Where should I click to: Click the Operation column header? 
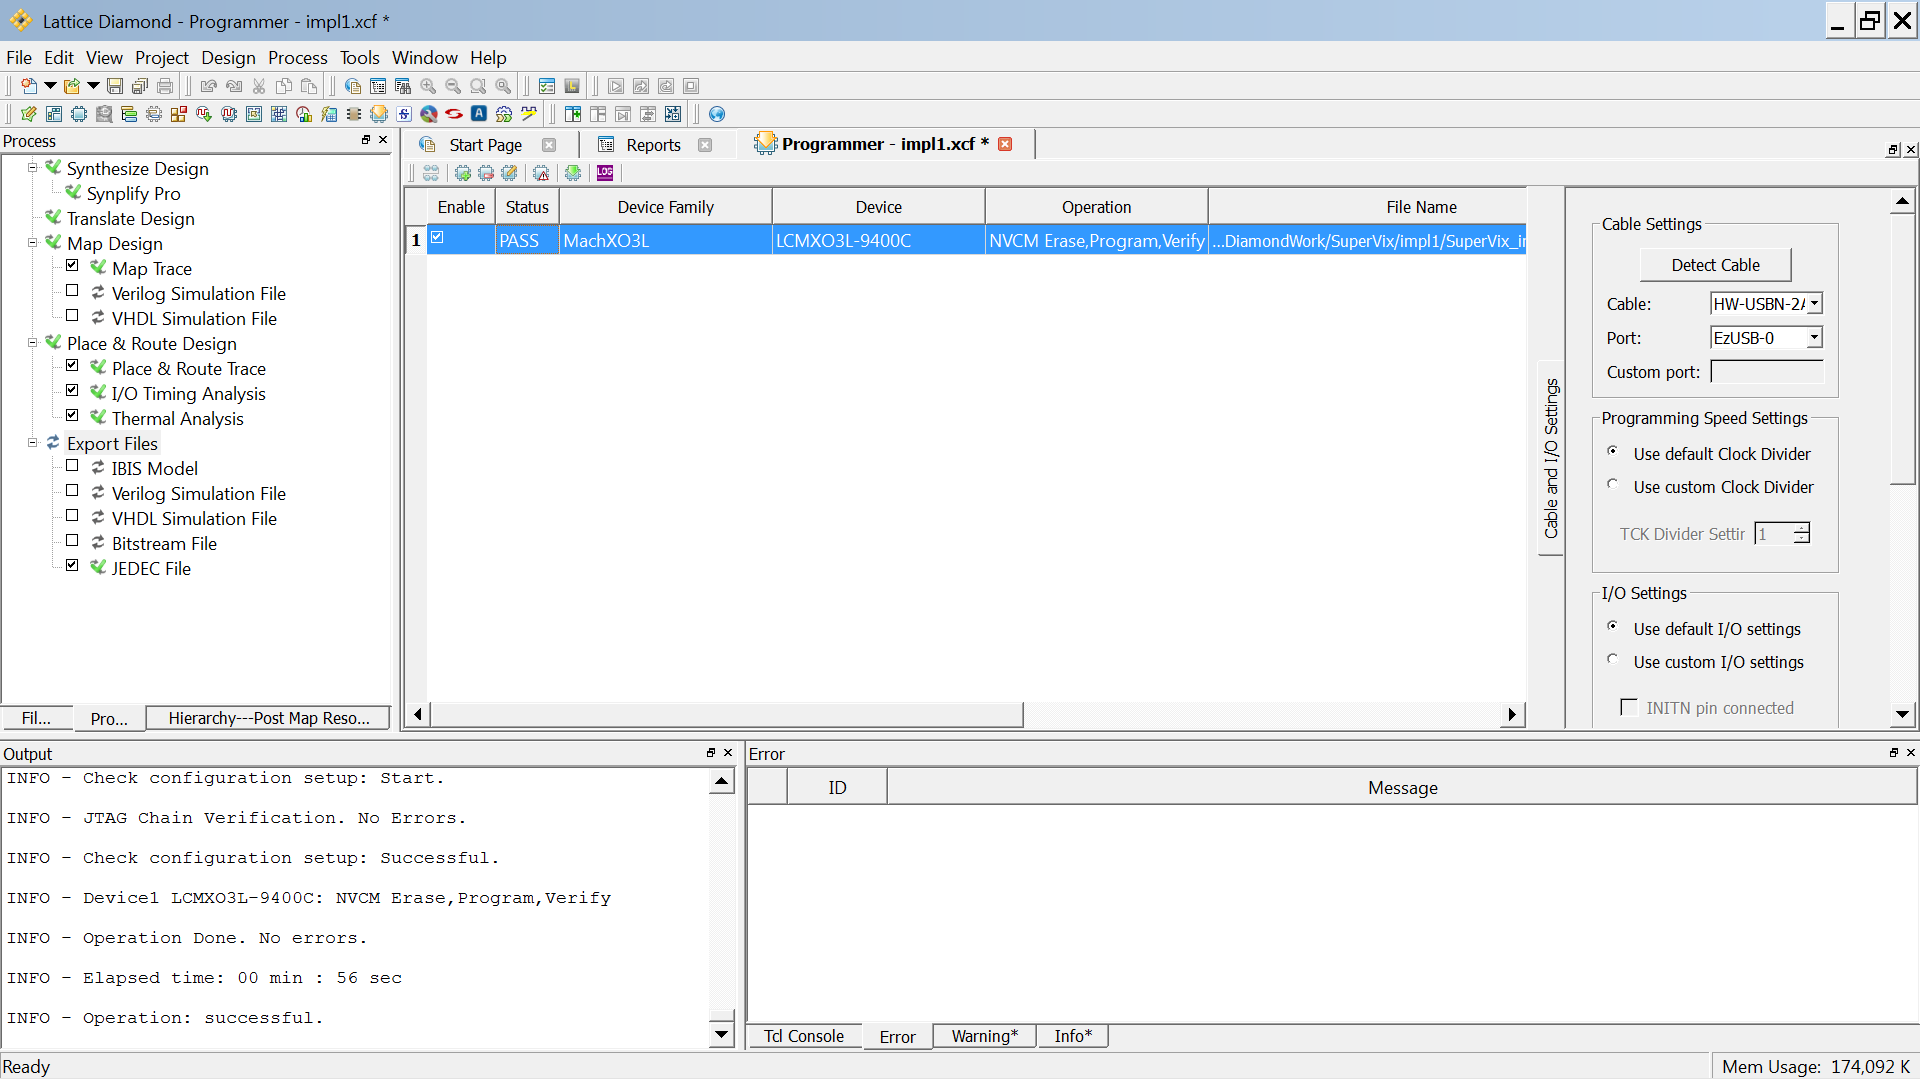click(x=1096, y=207)
